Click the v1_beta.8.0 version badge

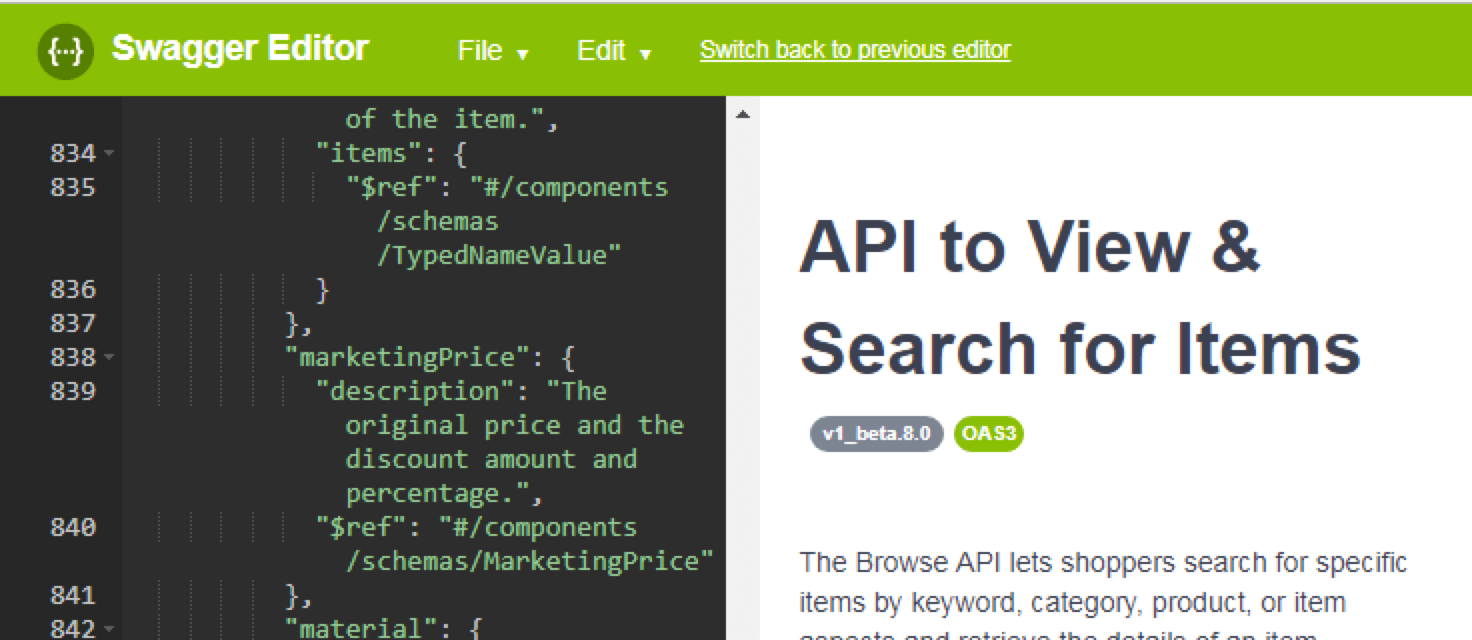pos(877,434)
